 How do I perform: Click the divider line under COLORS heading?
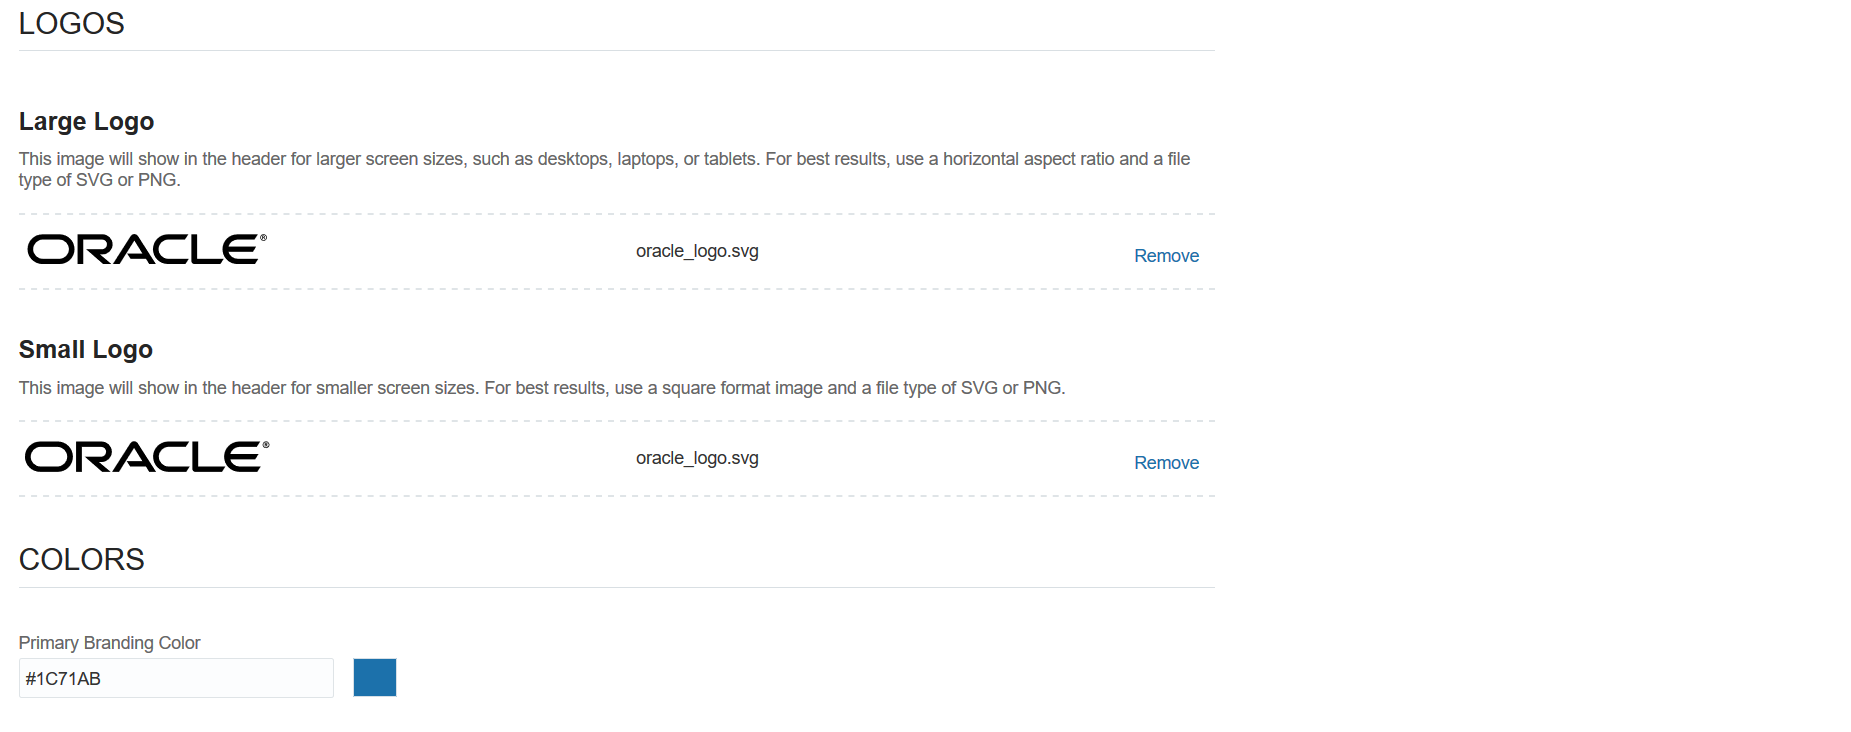coord(616,587)
